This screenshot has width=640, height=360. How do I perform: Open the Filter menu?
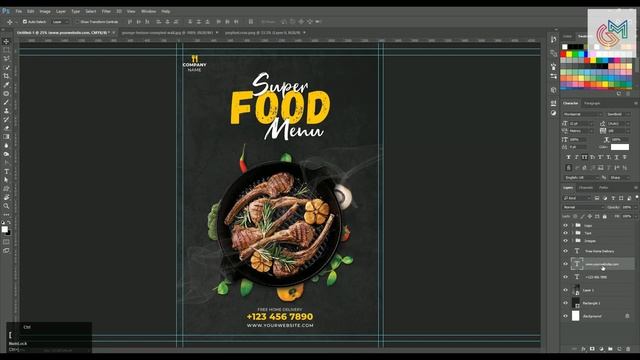(106, 11)
